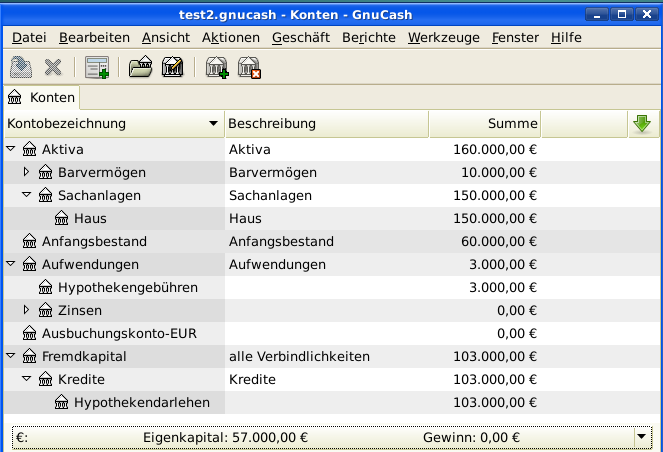Click the New invoice toolbar icon
The width and height of the screenshot is (663, 452).
(97, 68)
